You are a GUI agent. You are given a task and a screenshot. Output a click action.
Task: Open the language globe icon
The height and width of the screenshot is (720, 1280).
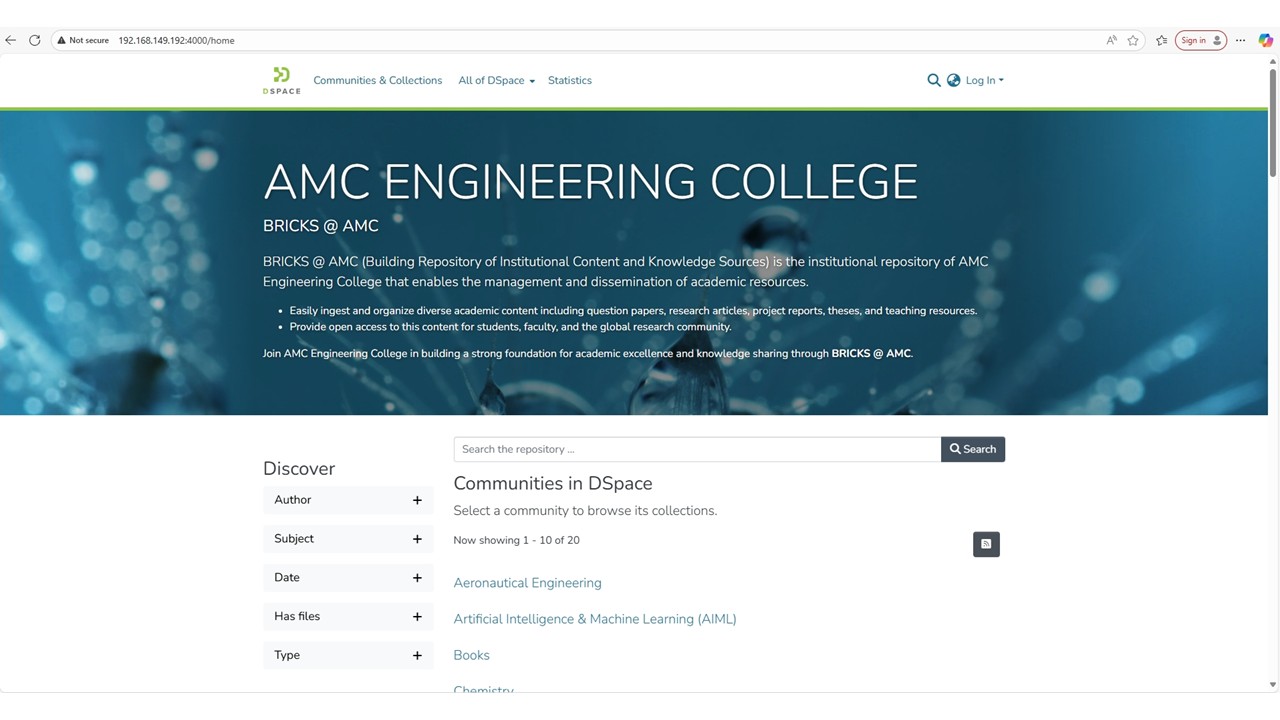[953, 80]
